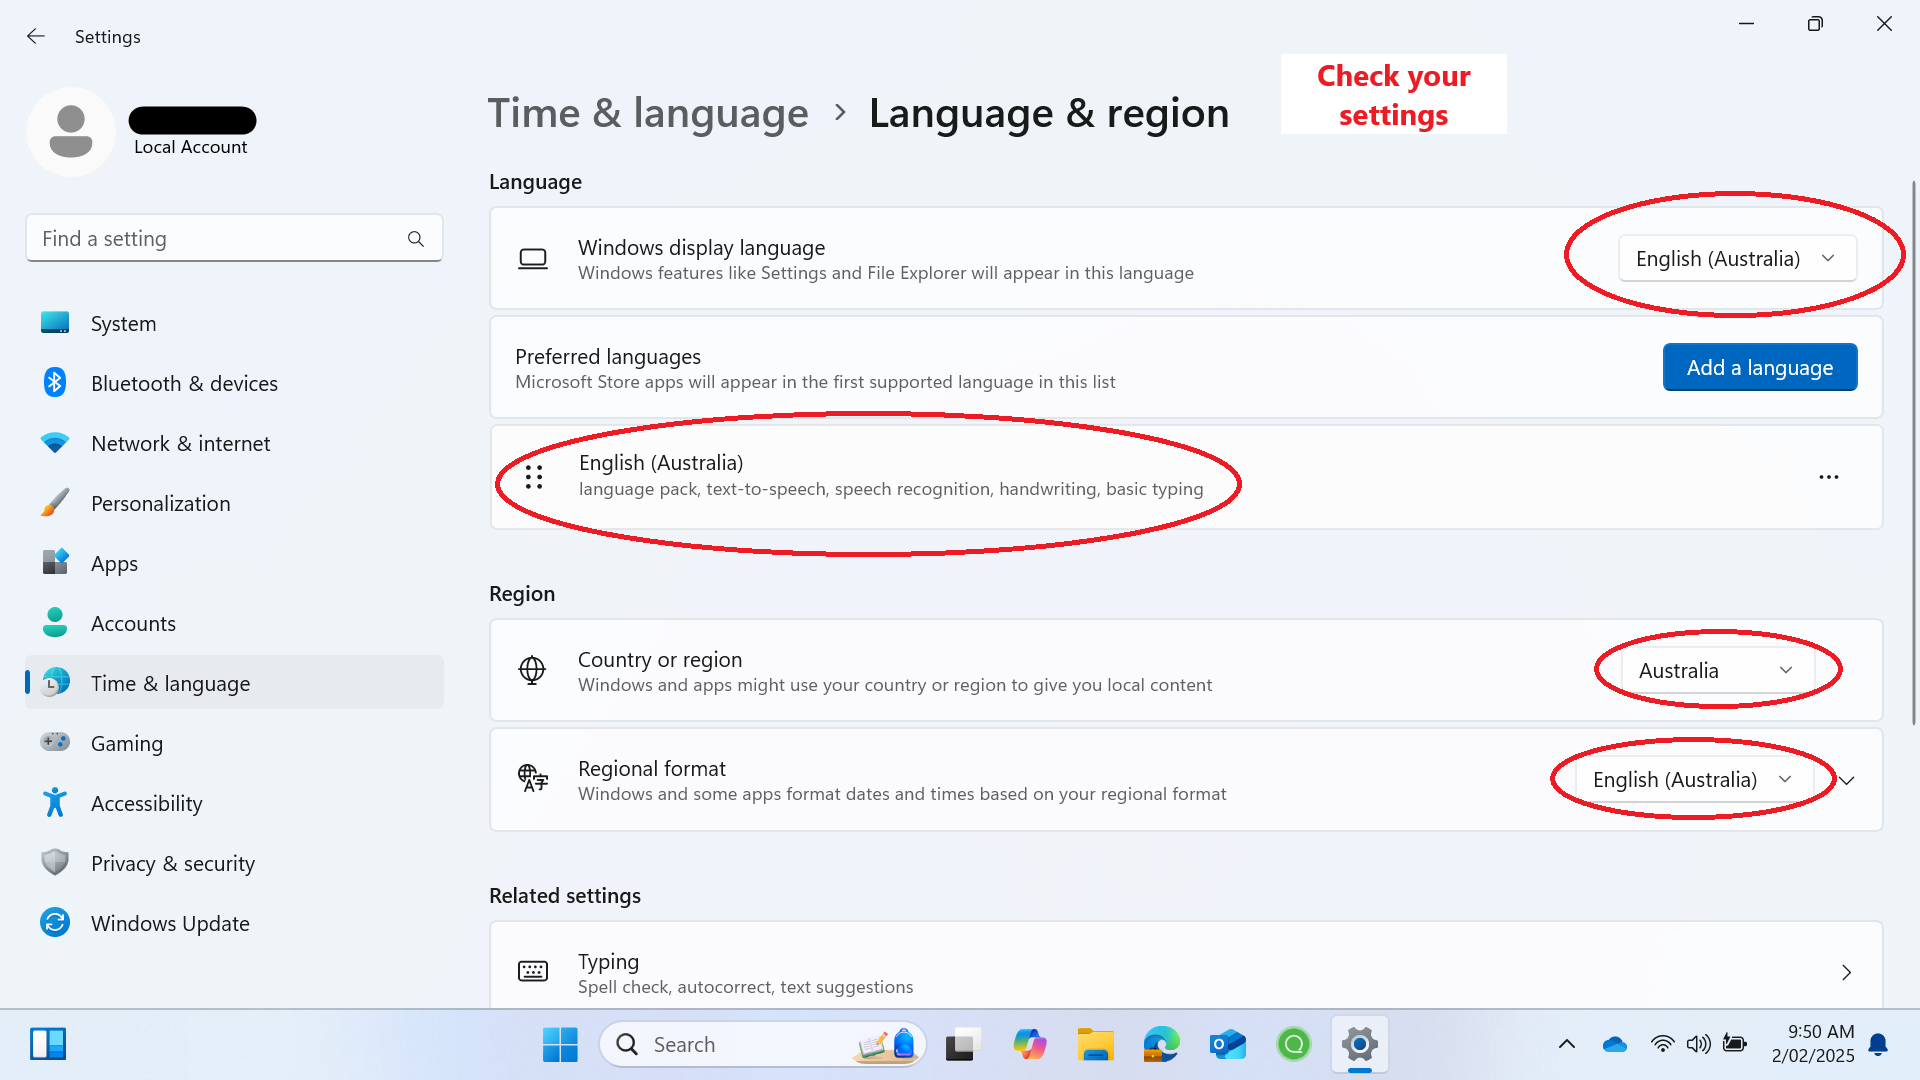Viewport: 1920px width, 1080px height.
Task: Show hidden icons in the system tray
Action: (x=1567, y=1045)
